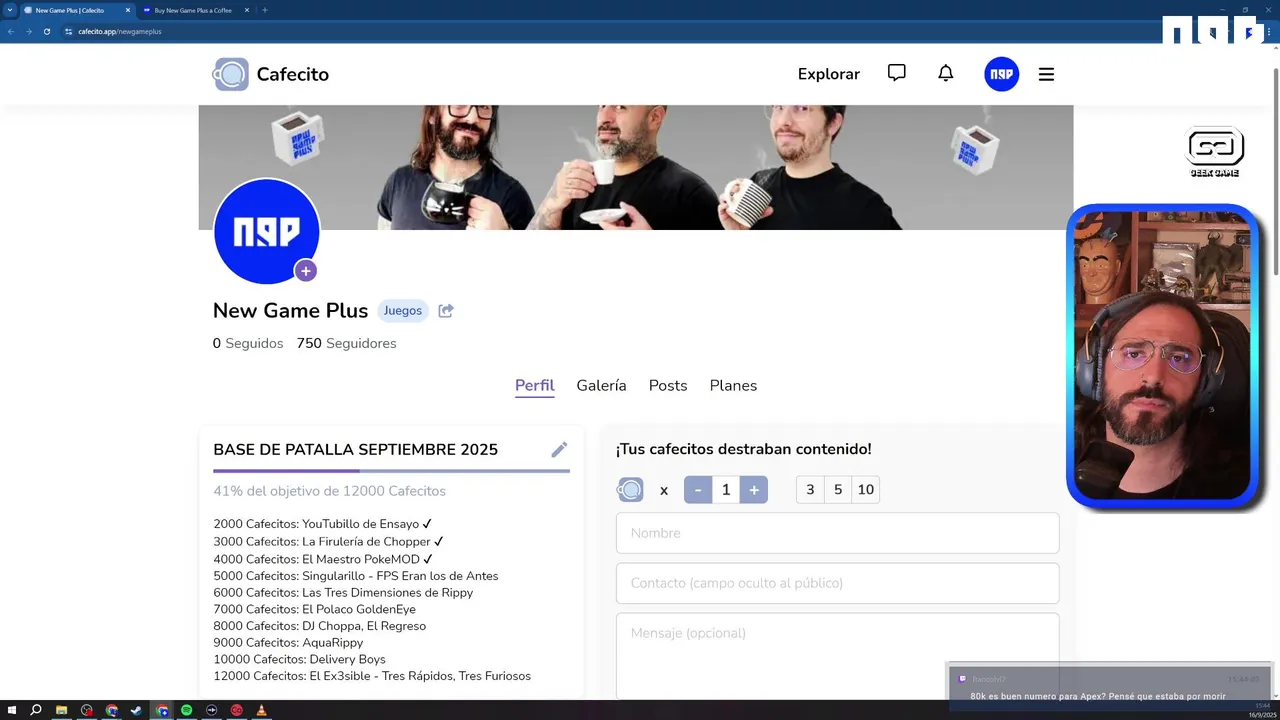This screenshot has height=720, width=1280.
Task: Click the Cafecito logo icon
Action: pyautogui.click(x=231, y=74)
